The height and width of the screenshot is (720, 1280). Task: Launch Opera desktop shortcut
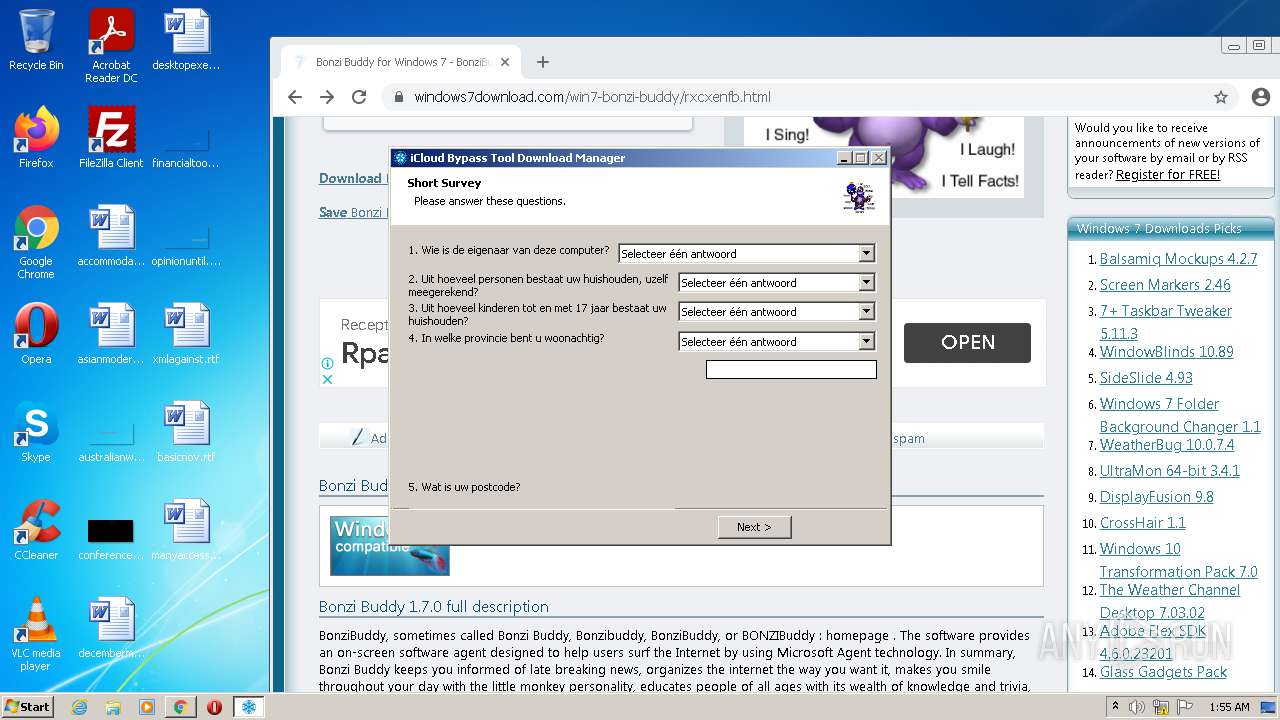[36, 334]
